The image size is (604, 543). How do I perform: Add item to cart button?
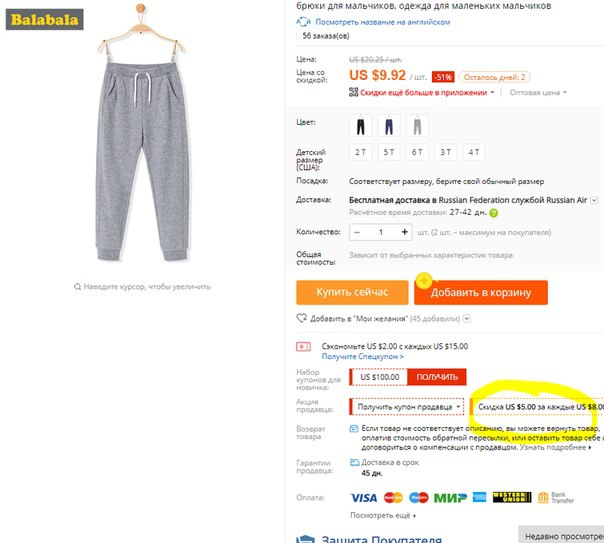pos(481,292)
